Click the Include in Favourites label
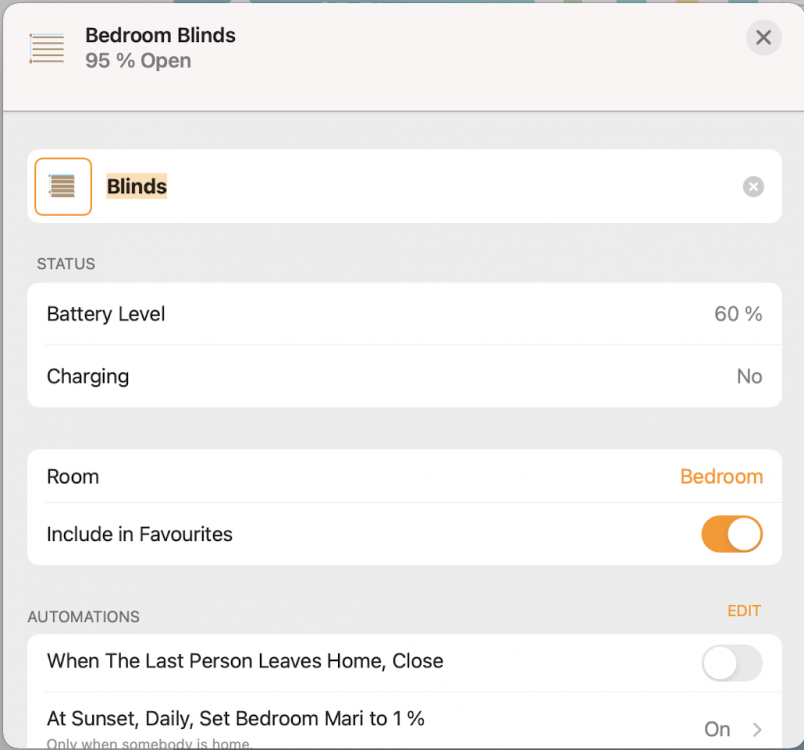Screen dimensions: 804x750 tap(139, 534)
